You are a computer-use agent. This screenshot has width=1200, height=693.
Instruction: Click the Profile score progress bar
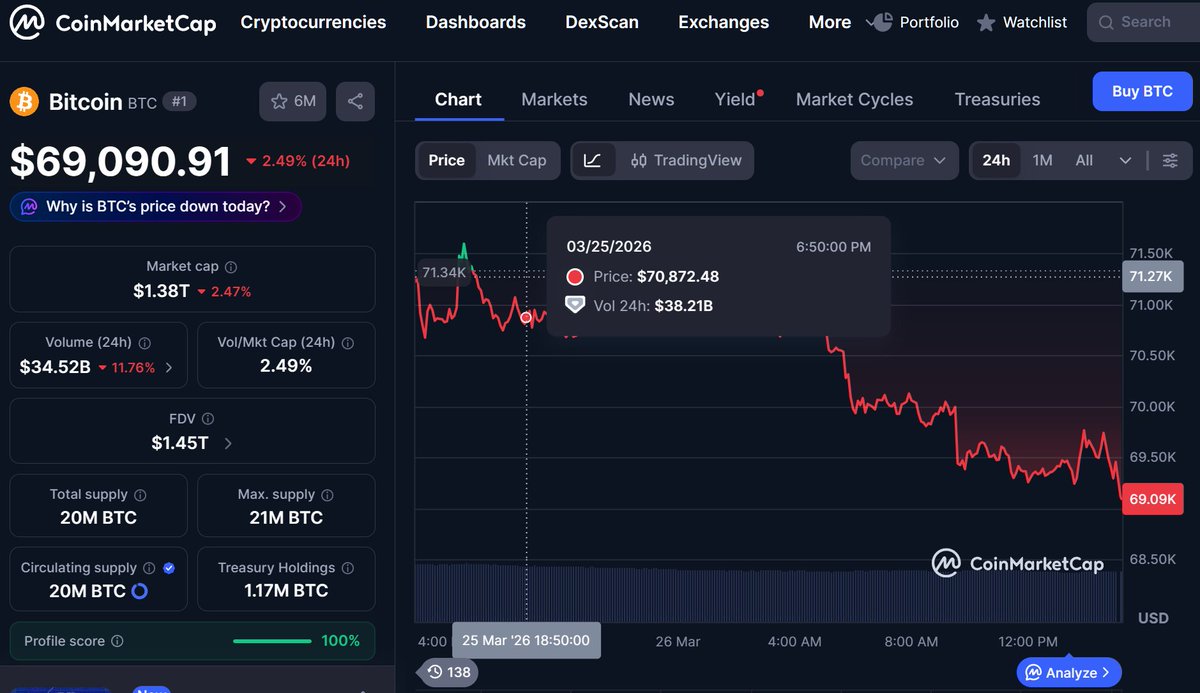pyautogui.click(x=270, y=641)
